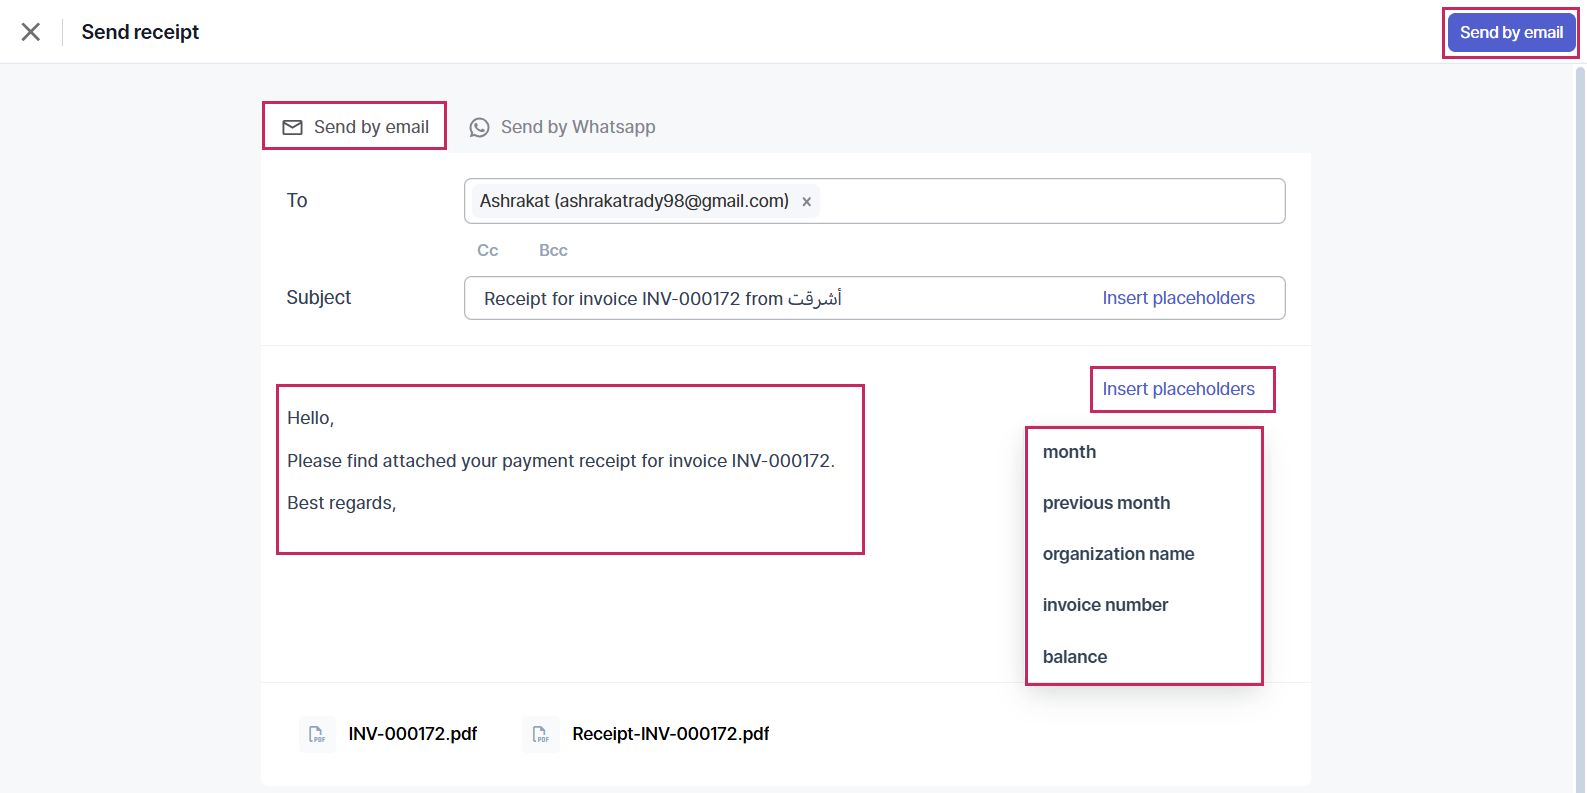The height and width of the screenshot is (793, 1587).
Task: Click the envelope icon on email tab
Action: tap(292, 127)
